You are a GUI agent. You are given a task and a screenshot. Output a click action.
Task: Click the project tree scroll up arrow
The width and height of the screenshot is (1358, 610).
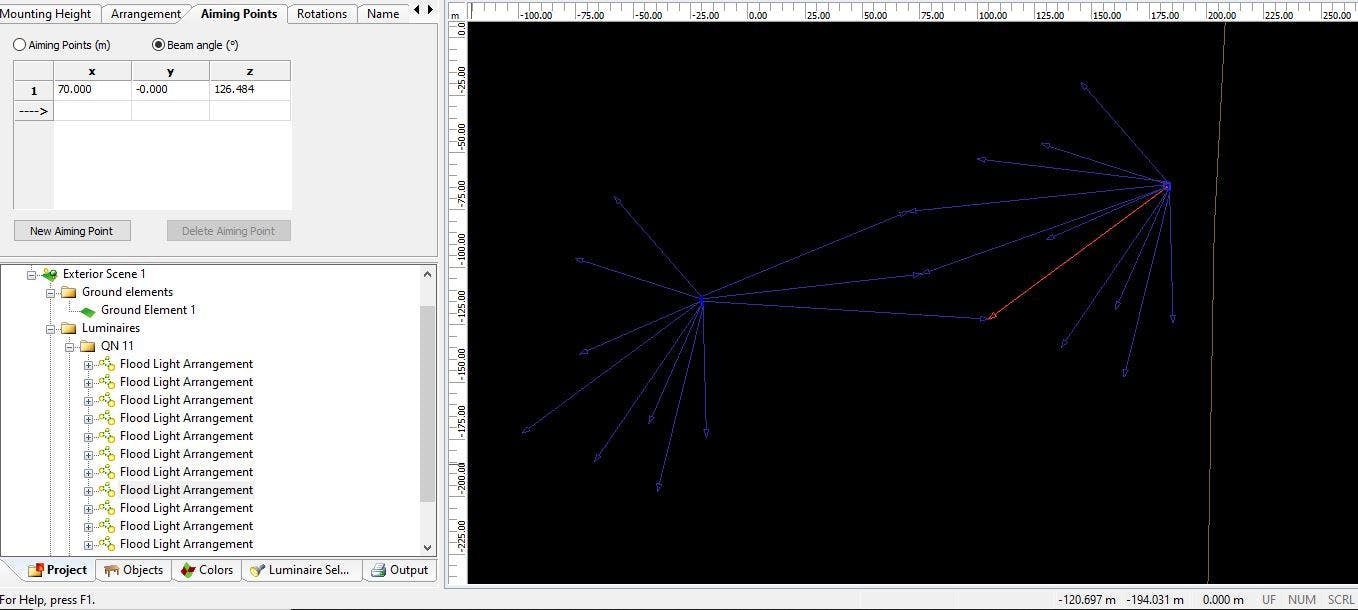pyautogui.click(x=428, y=273)
